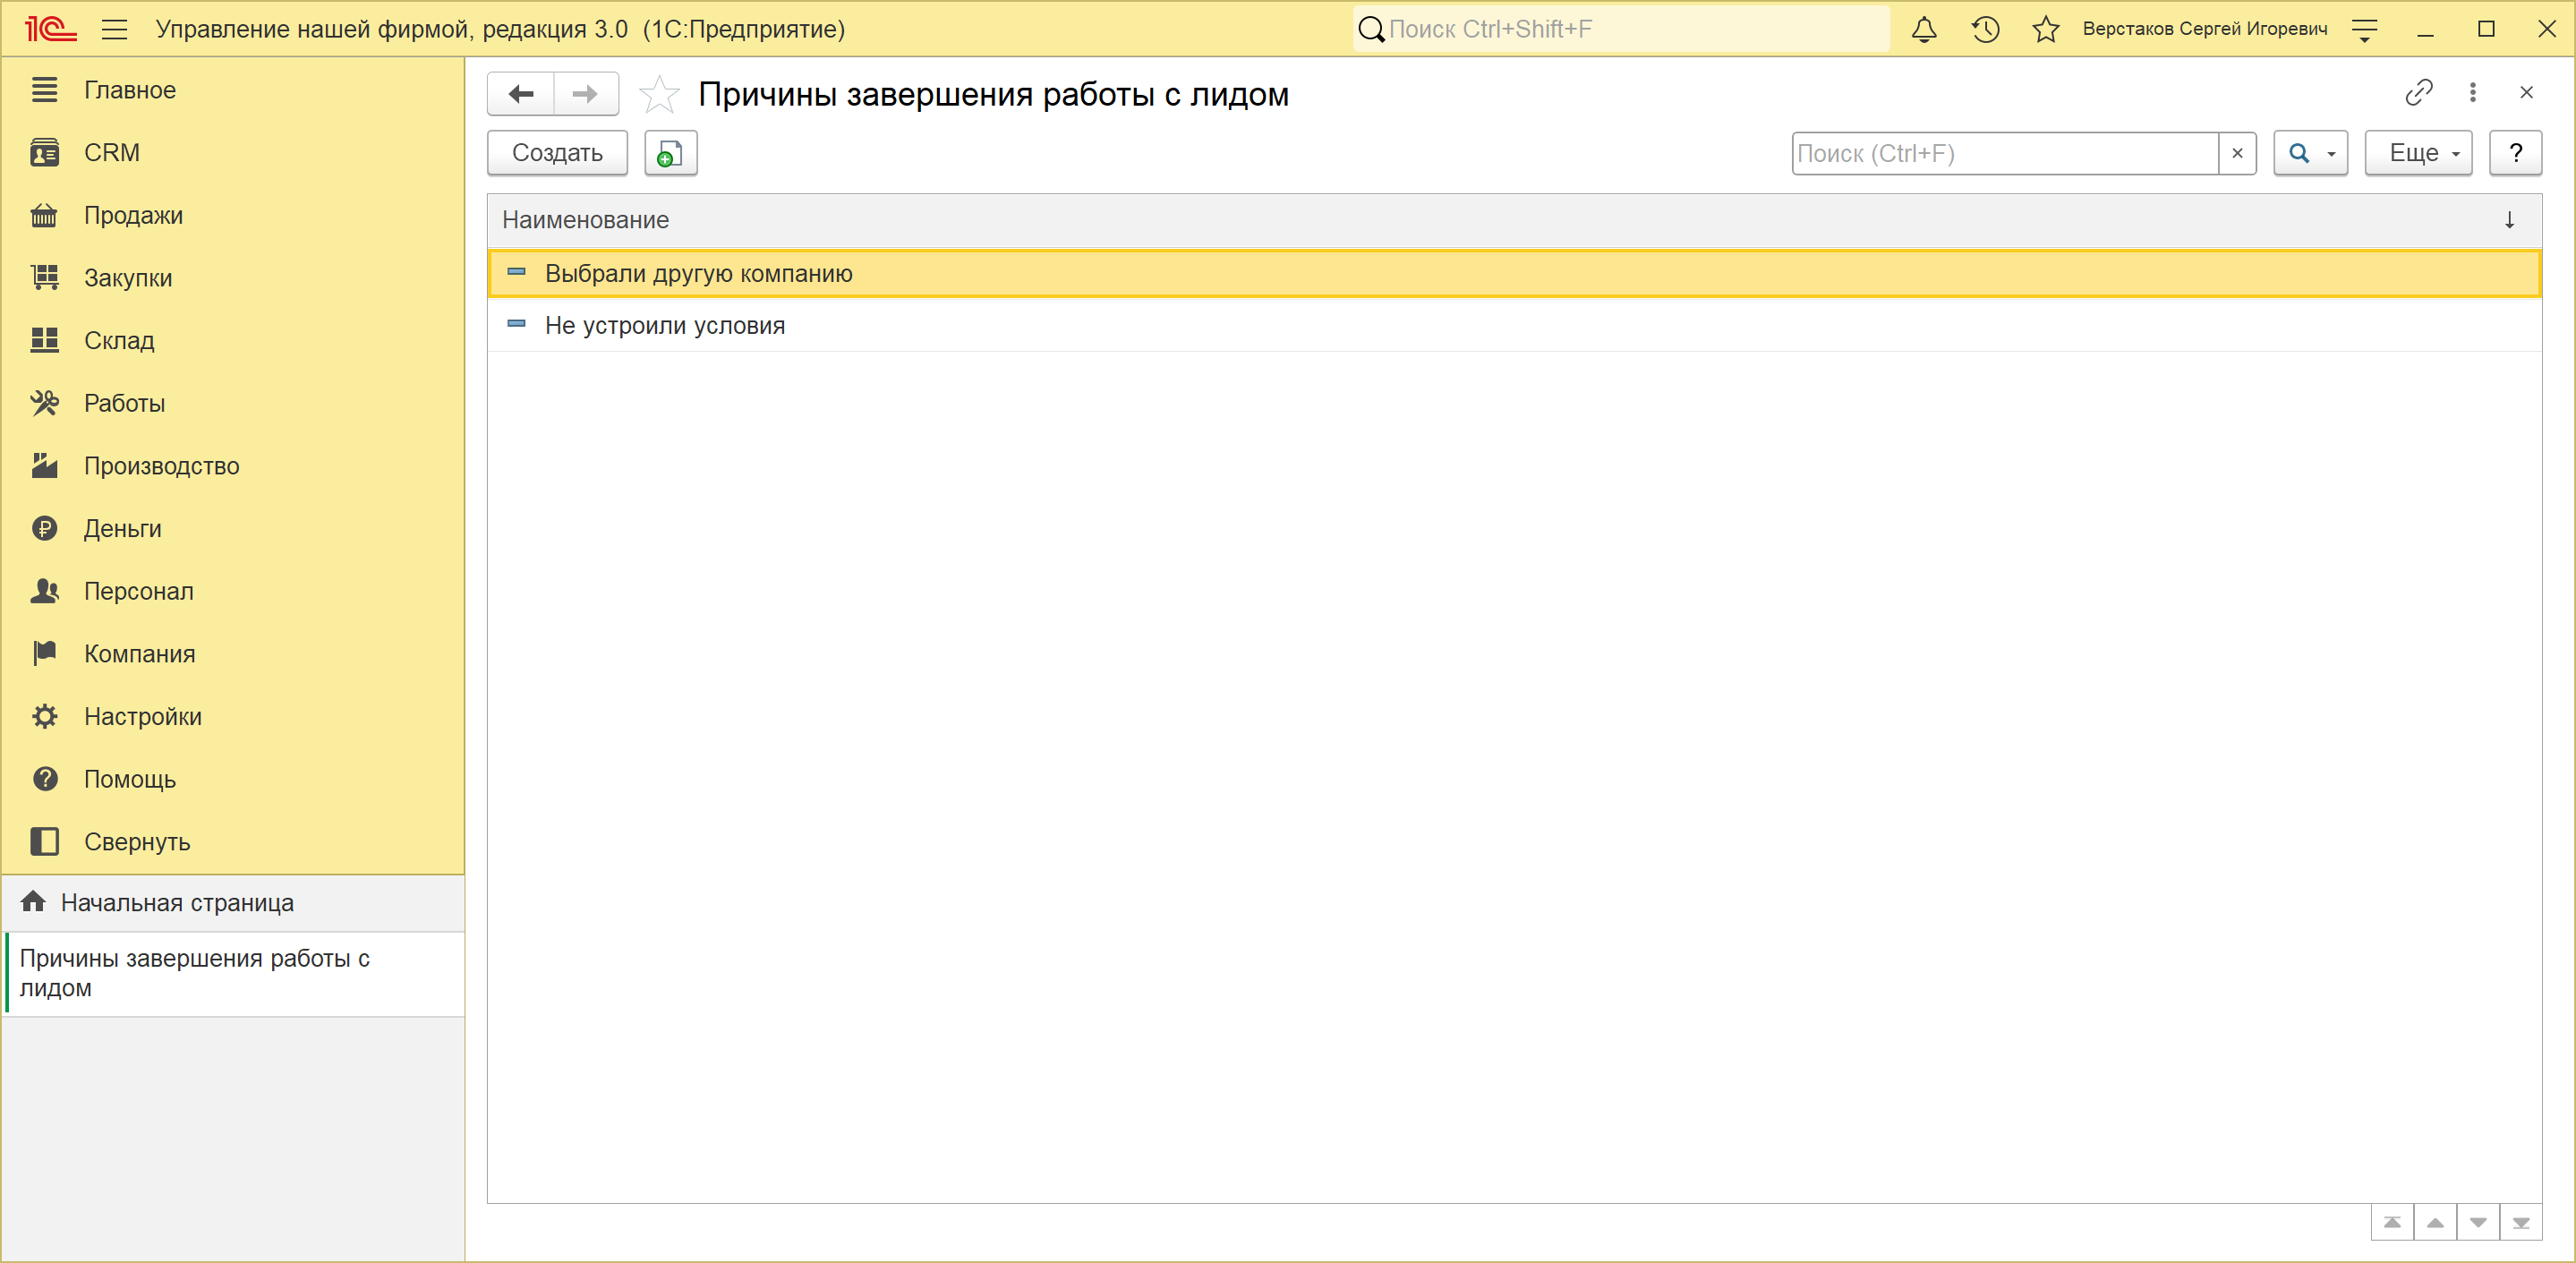Move down one item arrow
Image resolution: width=2576 pixels, height=1263 pixels.
2478,1223
